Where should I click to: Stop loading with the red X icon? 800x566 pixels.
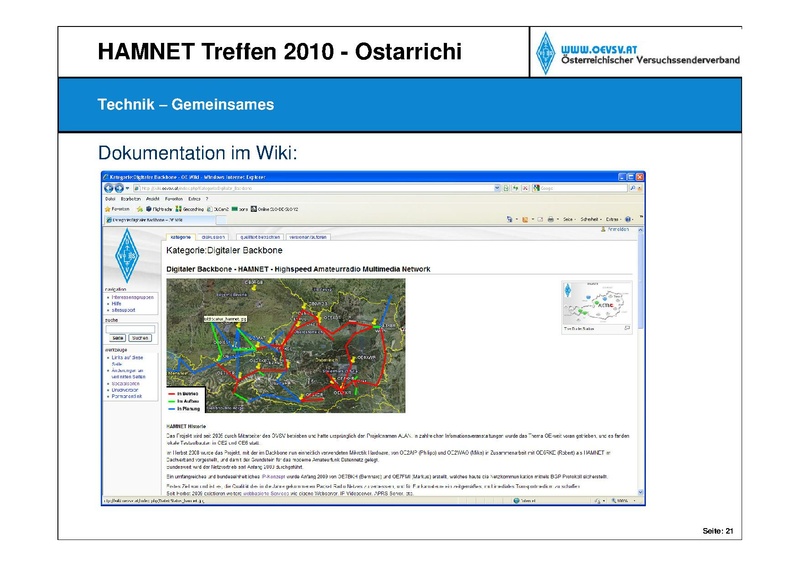click(525, 188)
